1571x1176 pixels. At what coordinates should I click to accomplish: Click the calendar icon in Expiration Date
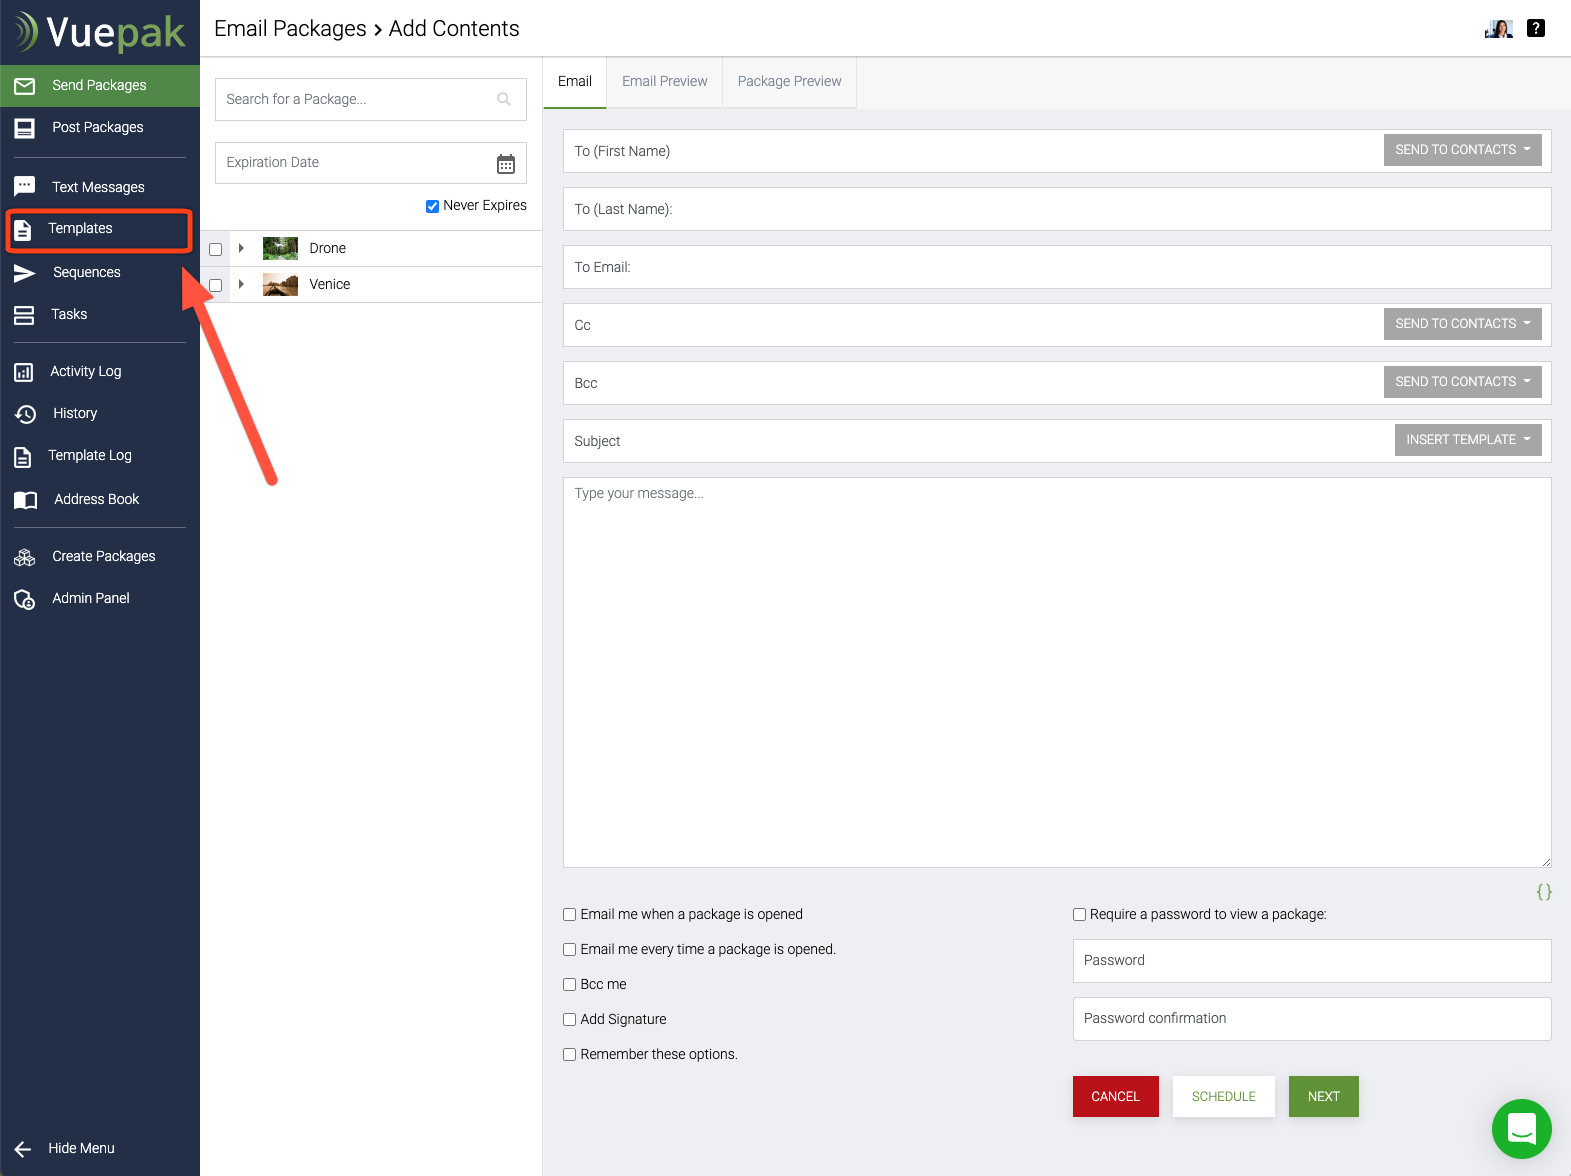506,164
